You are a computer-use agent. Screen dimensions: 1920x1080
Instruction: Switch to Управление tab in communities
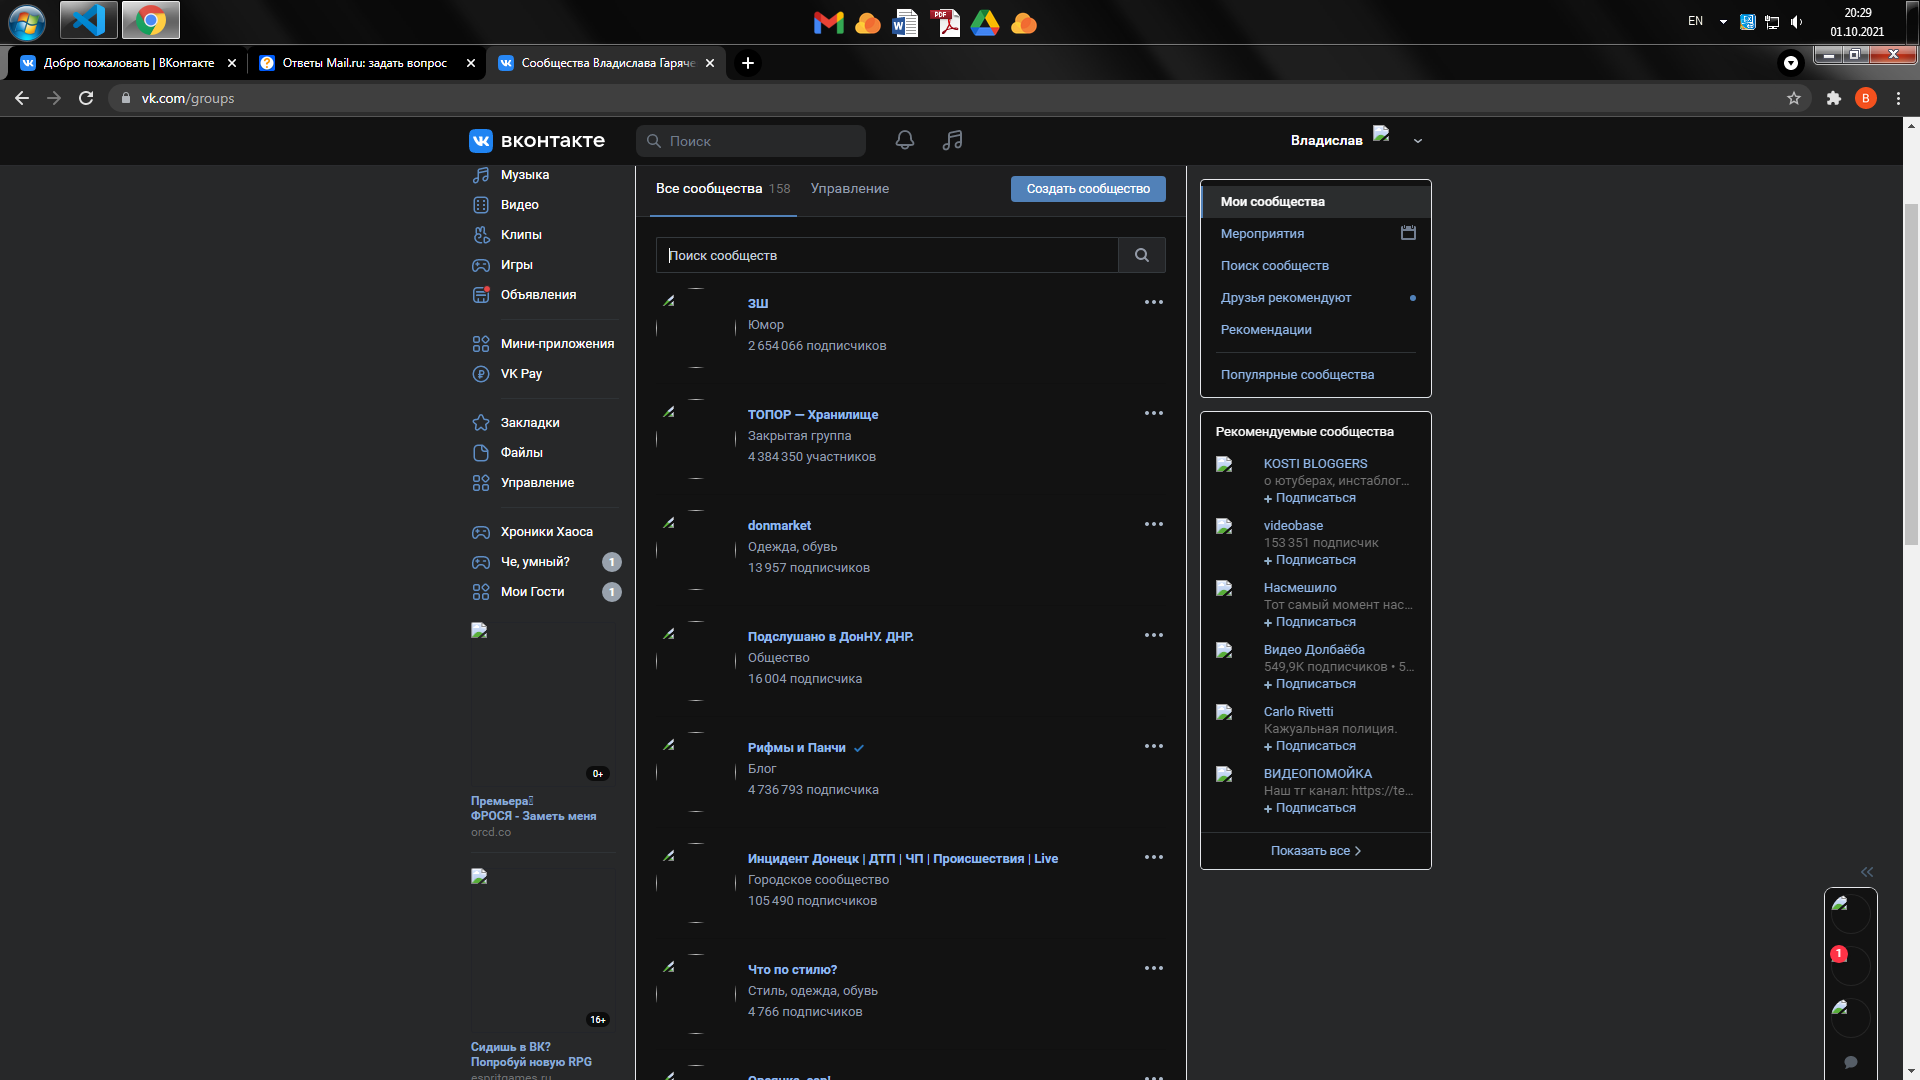(849, 188)
